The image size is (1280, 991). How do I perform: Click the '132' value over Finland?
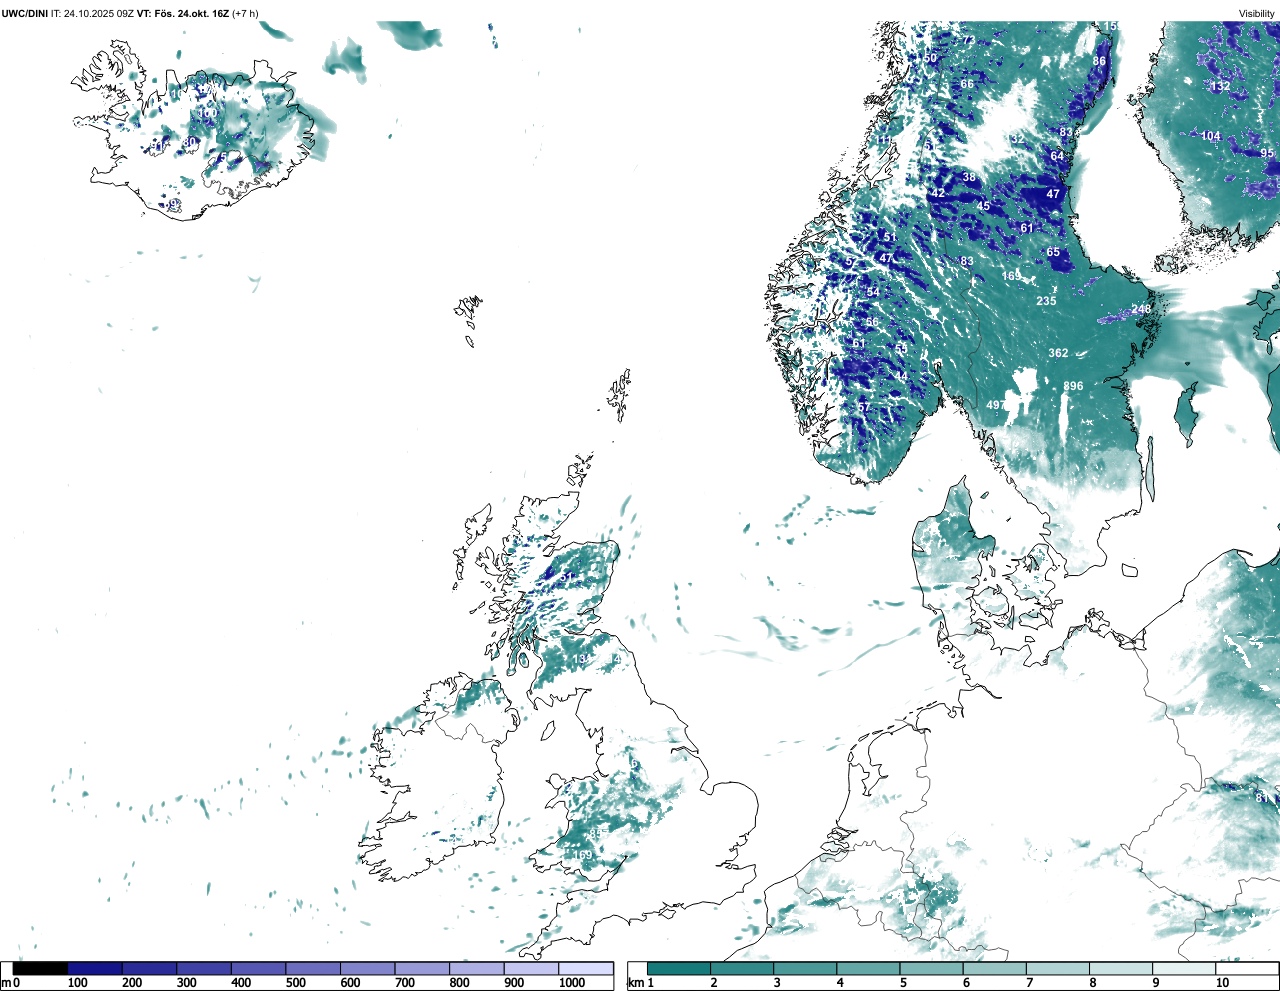1221,86
